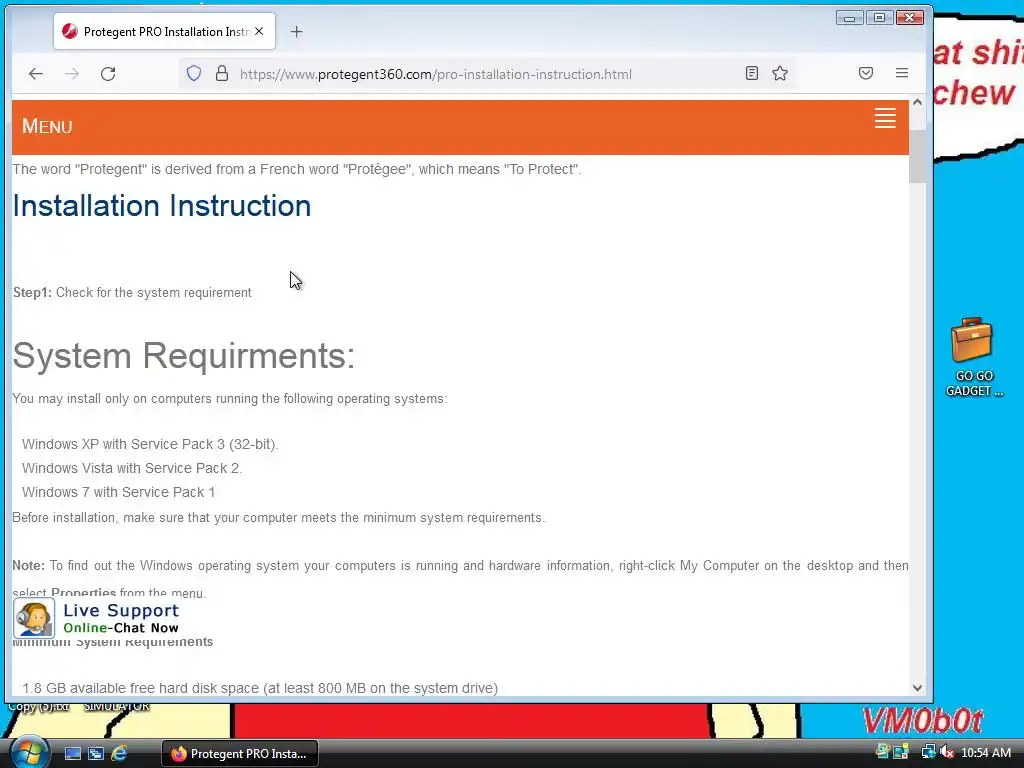Select the Protegent PRO Installation tab
The width and height of the screenshot is (1024, 768).
tap(165, 31)
